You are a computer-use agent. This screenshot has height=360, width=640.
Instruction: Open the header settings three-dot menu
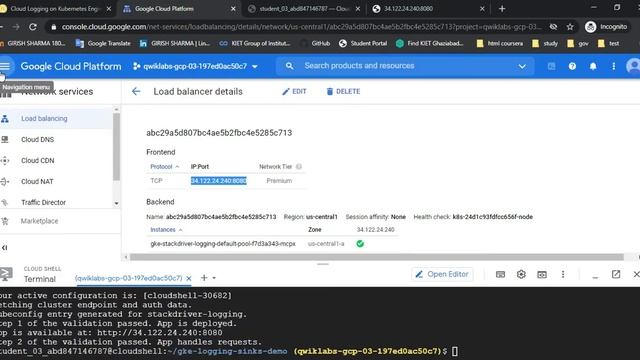pyautogui.click(x=613, y=66)
